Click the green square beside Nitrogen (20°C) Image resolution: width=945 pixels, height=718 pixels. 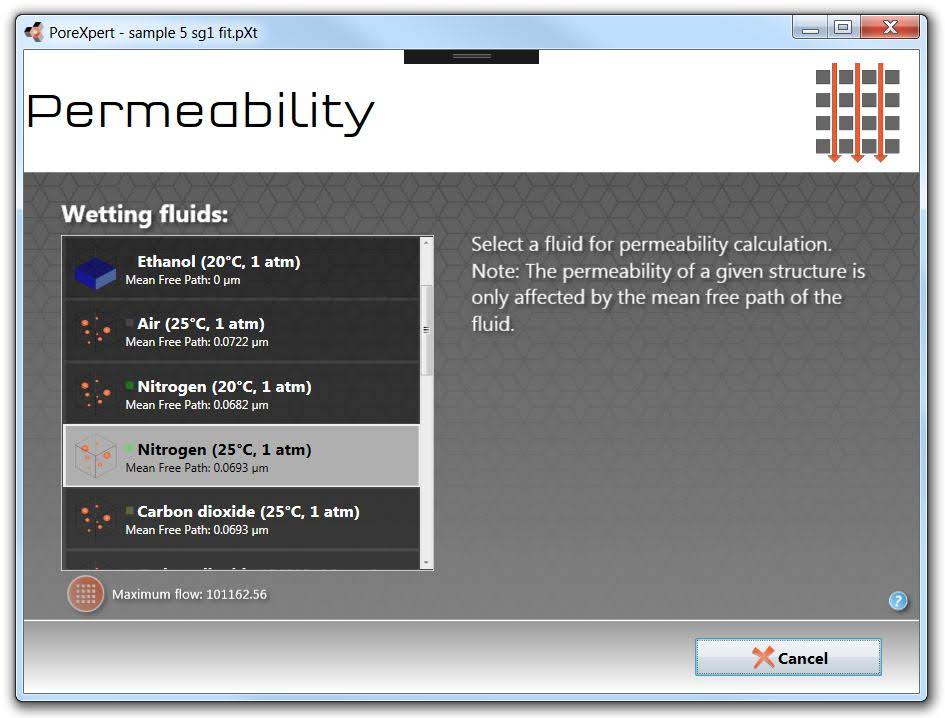[130, 385]
